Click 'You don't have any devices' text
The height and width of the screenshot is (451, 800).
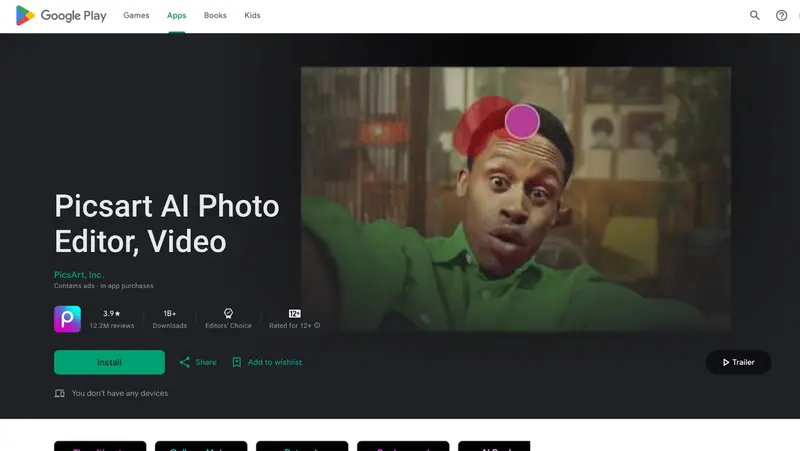point(120,393)
